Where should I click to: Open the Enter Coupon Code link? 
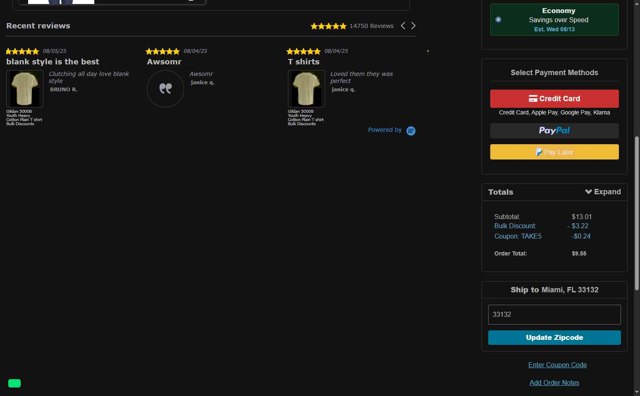[x=558, y=365]
